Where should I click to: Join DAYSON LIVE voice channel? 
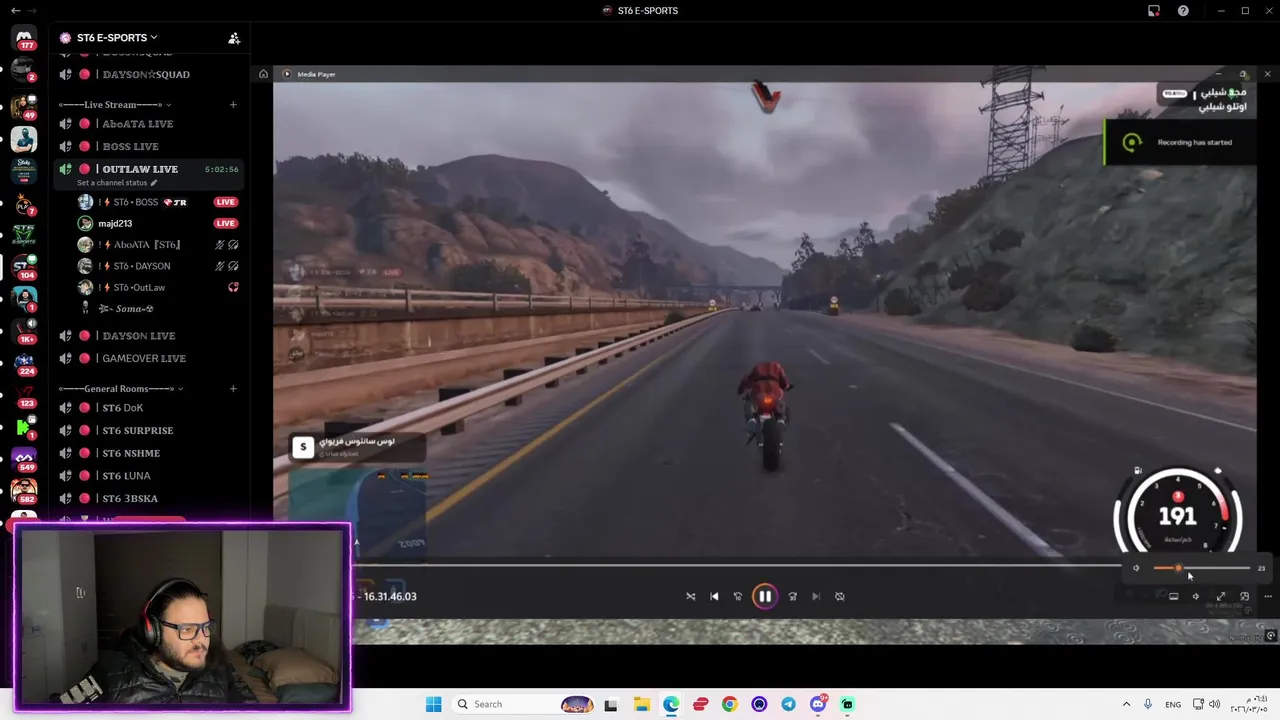(150, 336)
